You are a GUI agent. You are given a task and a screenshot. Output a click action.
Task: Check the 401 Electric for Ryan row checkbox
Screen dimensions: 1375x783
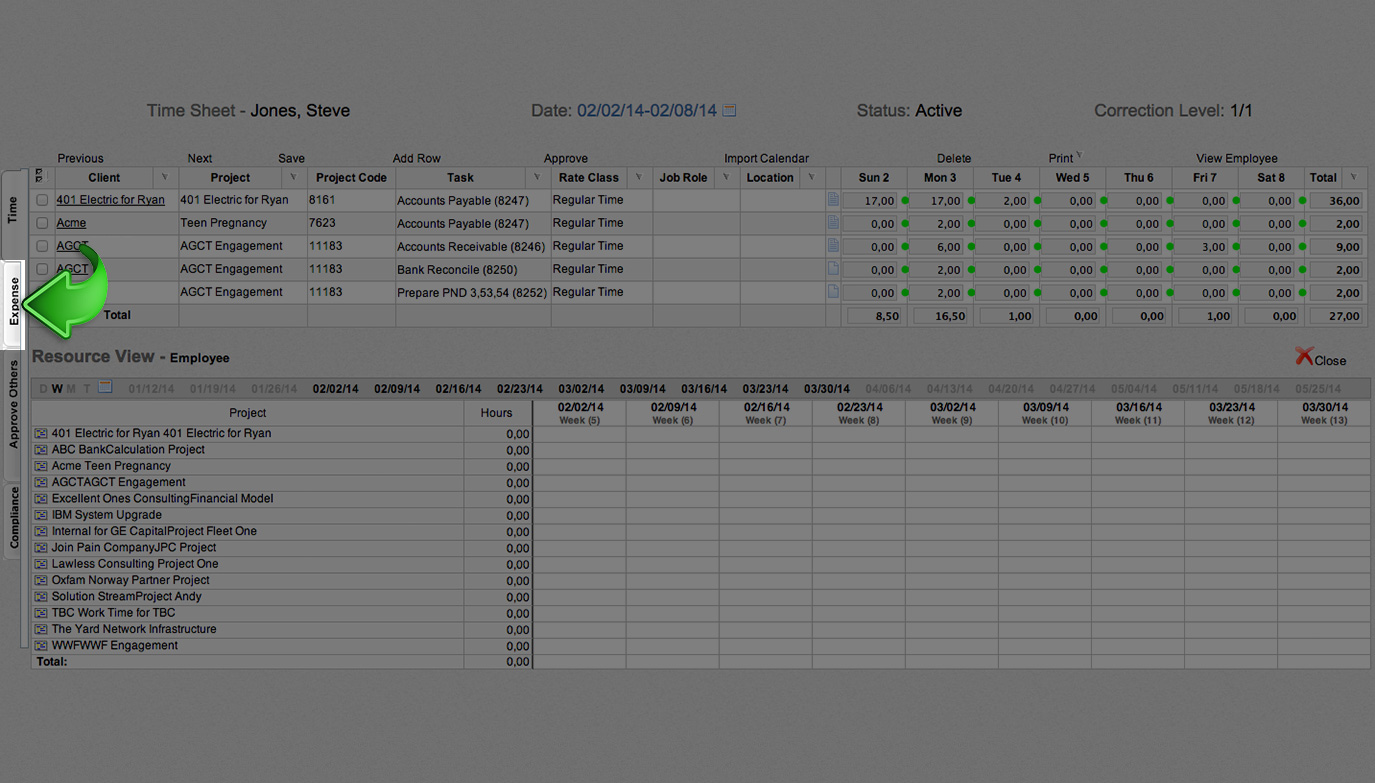[42, 200]
